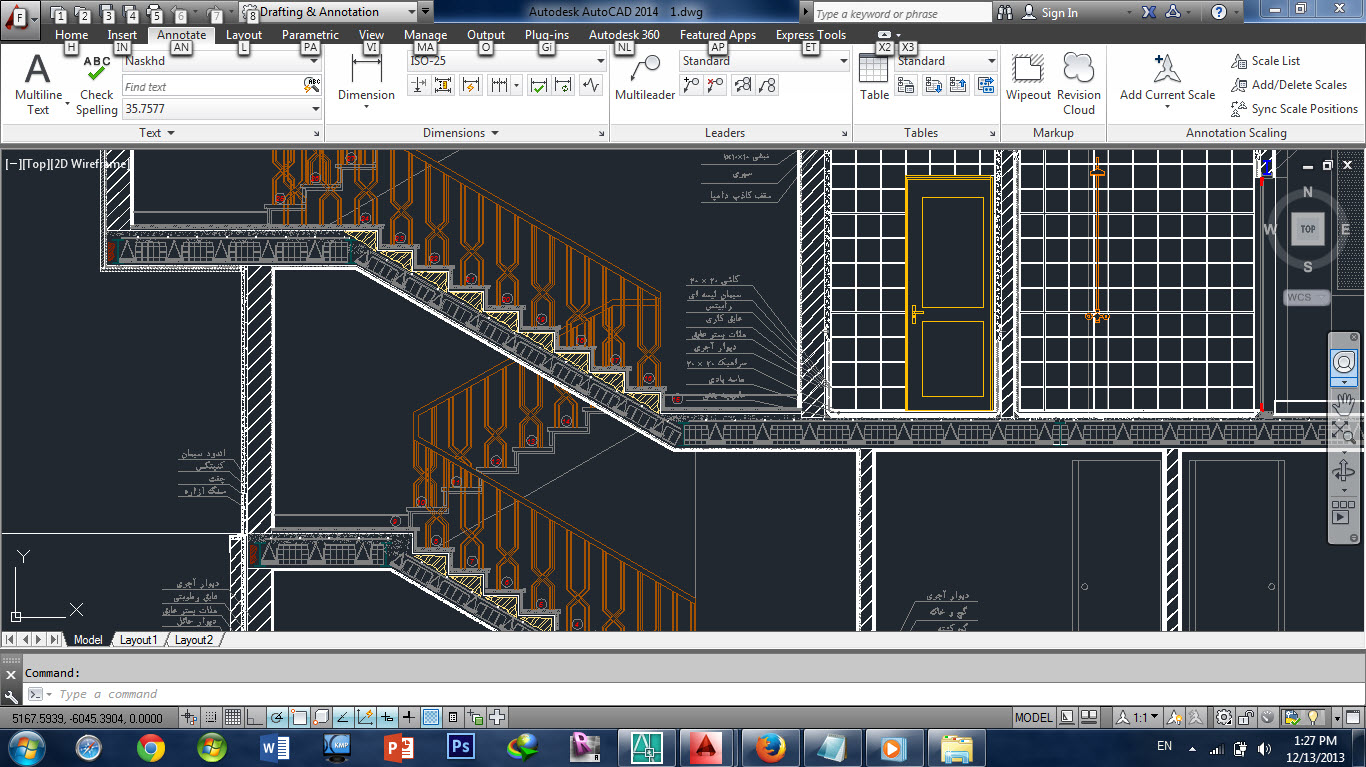Screen dimensions: 1366x767
Task: Click the dimension Inspect check icon
Action: [x=539, y=86]
